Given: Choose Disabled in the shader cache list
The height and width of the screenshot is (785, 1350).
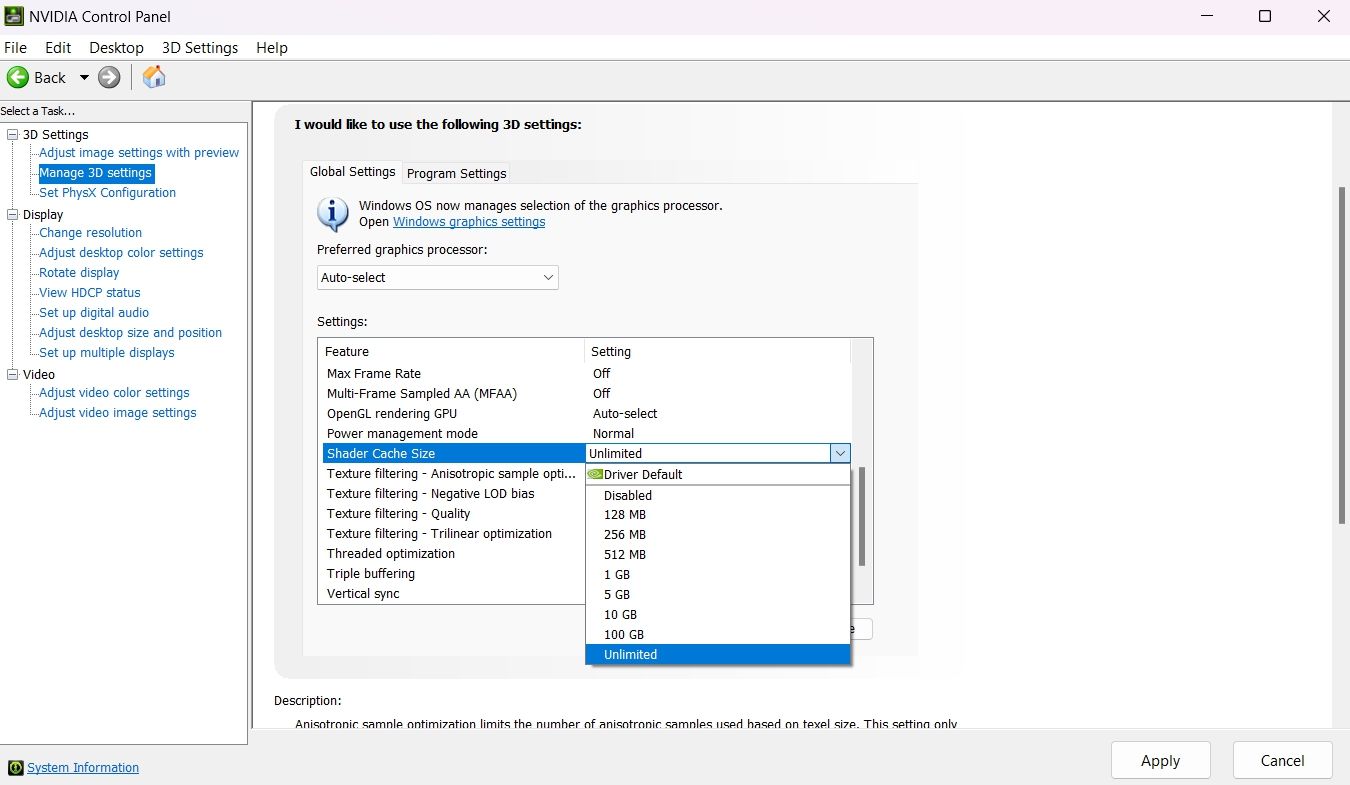Looking at the screenshot, I should pos(627,495).
